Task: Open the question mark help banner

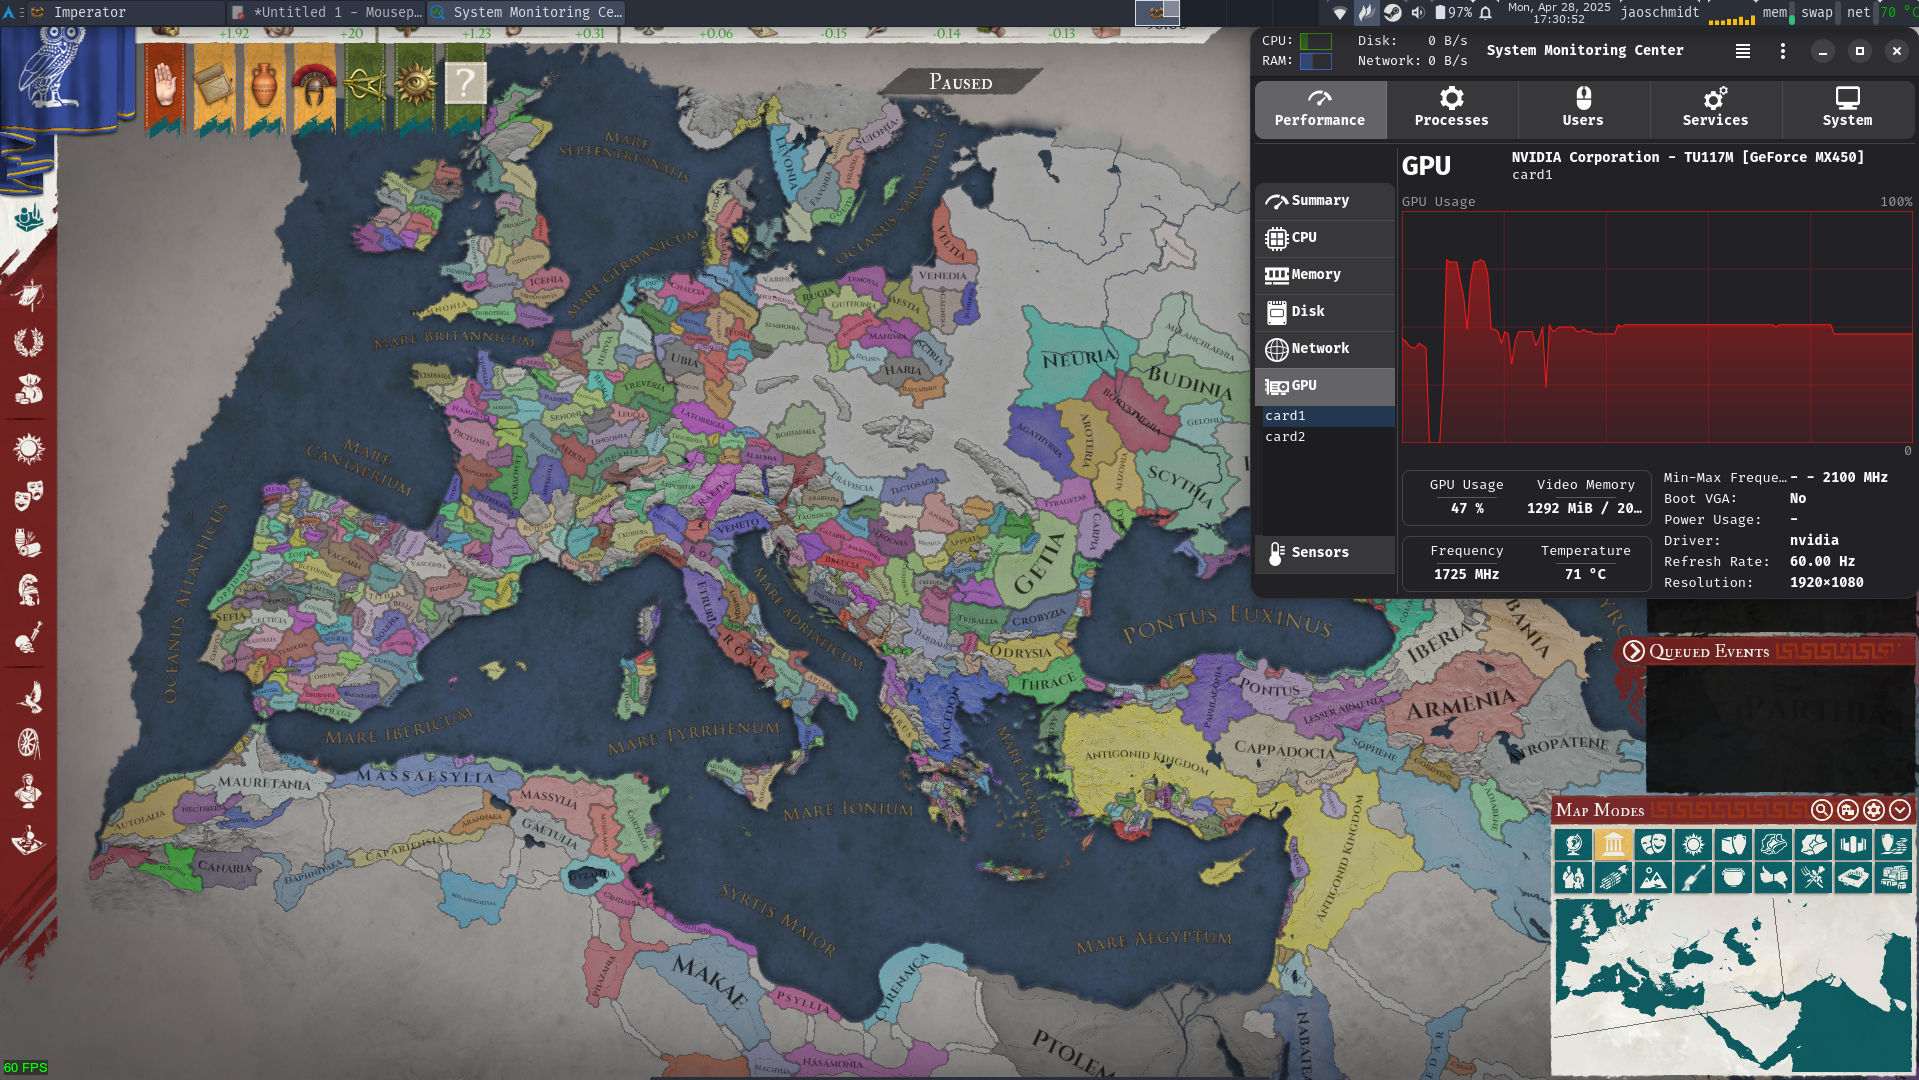Action: pyautogui.click(x=465, y=90)
